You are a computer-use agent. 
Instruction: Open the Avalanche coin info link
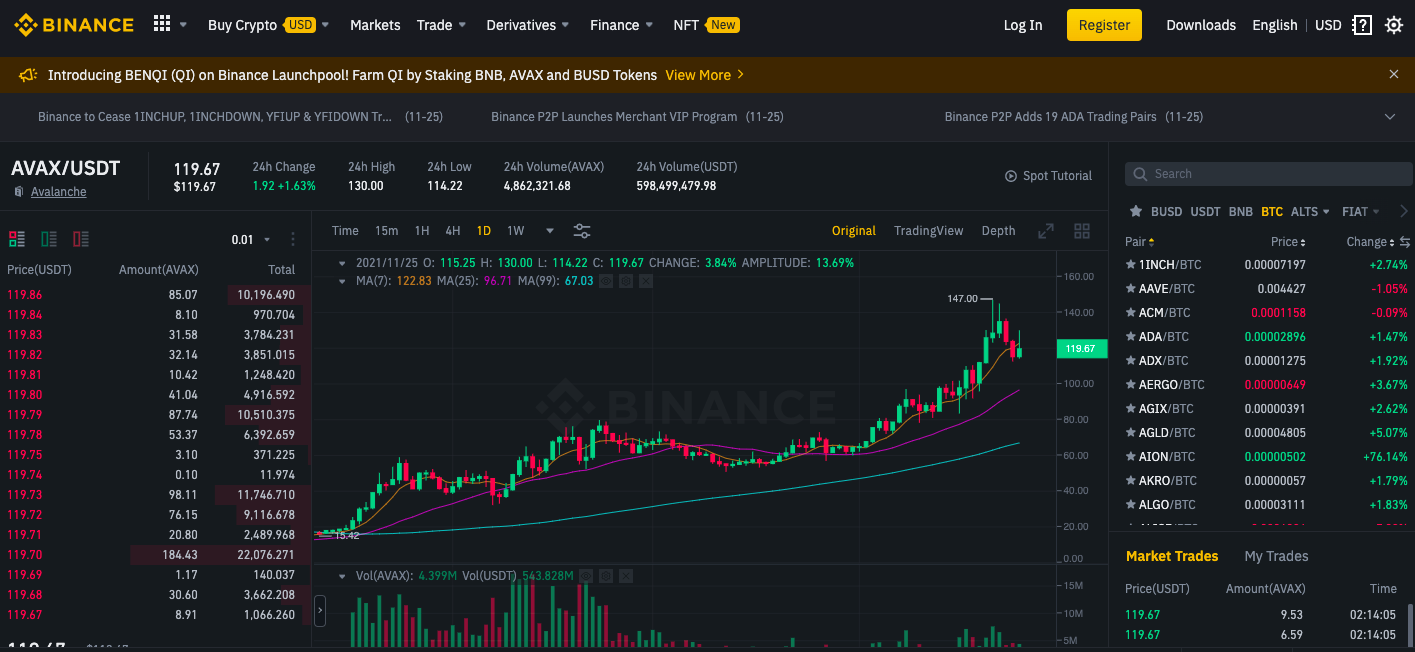(59, 192)
